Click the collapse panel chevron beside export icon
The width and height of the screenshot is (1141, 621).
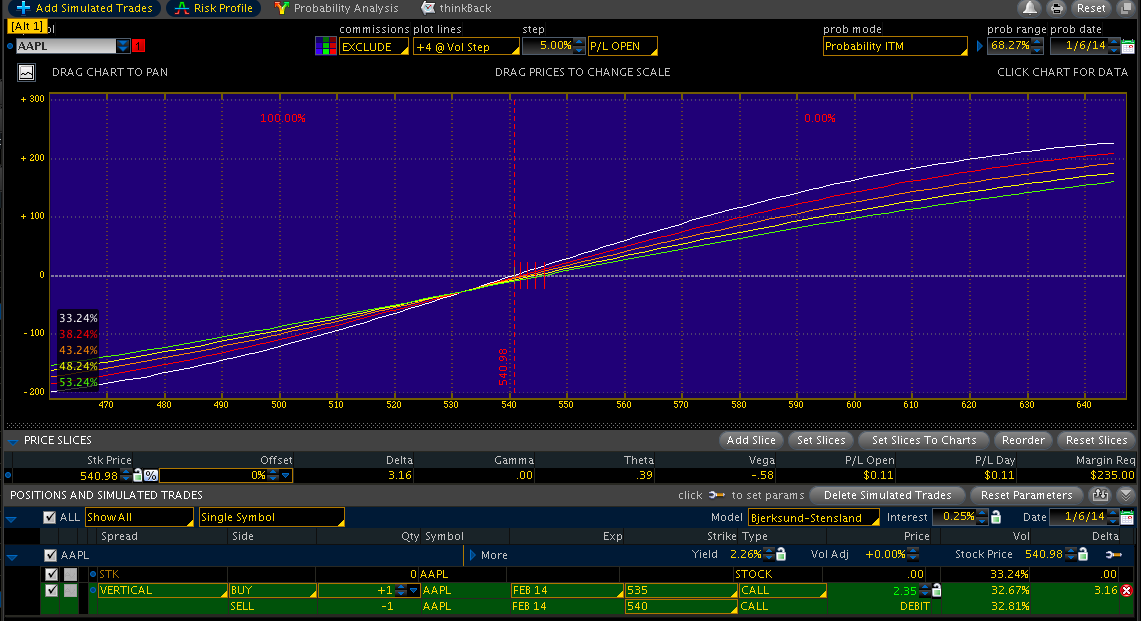coord(1126,495)
